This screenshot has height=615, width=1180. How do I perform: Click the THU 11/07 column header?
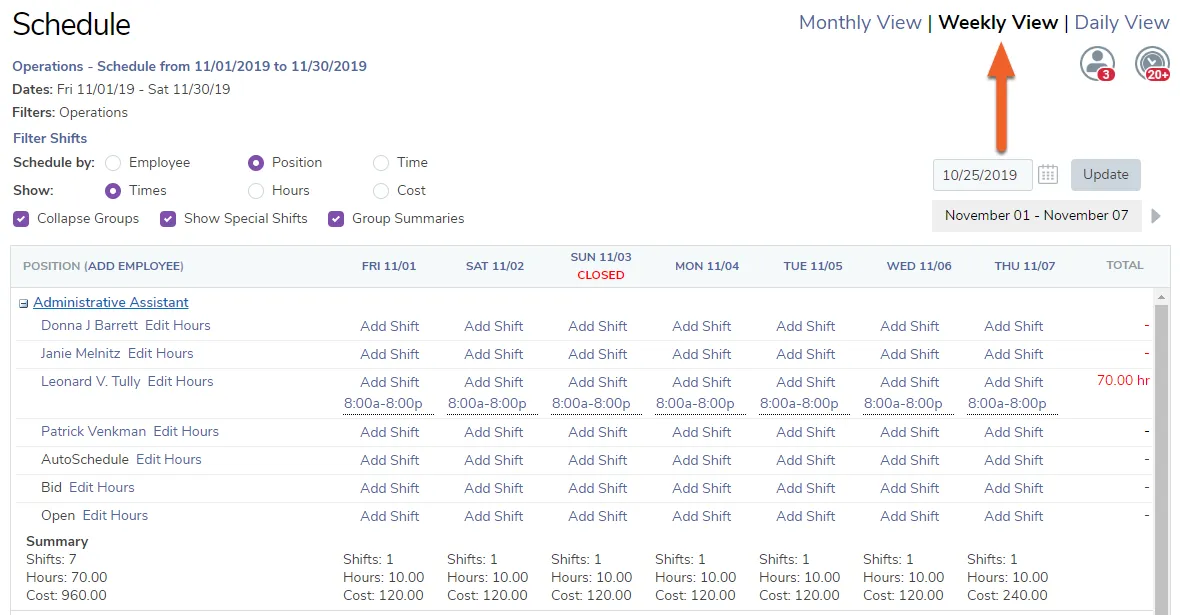[1024, 266]
